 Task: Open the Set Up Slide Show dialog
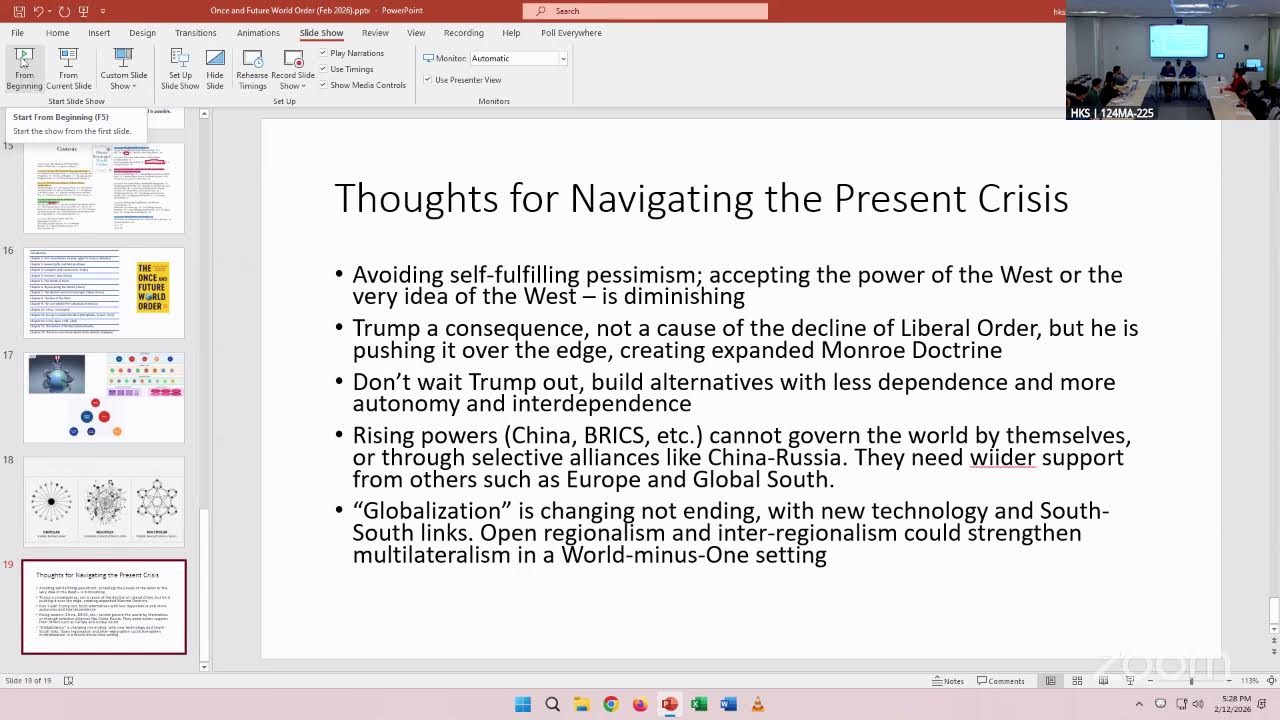pyautogui.click(x=180, y=69)
